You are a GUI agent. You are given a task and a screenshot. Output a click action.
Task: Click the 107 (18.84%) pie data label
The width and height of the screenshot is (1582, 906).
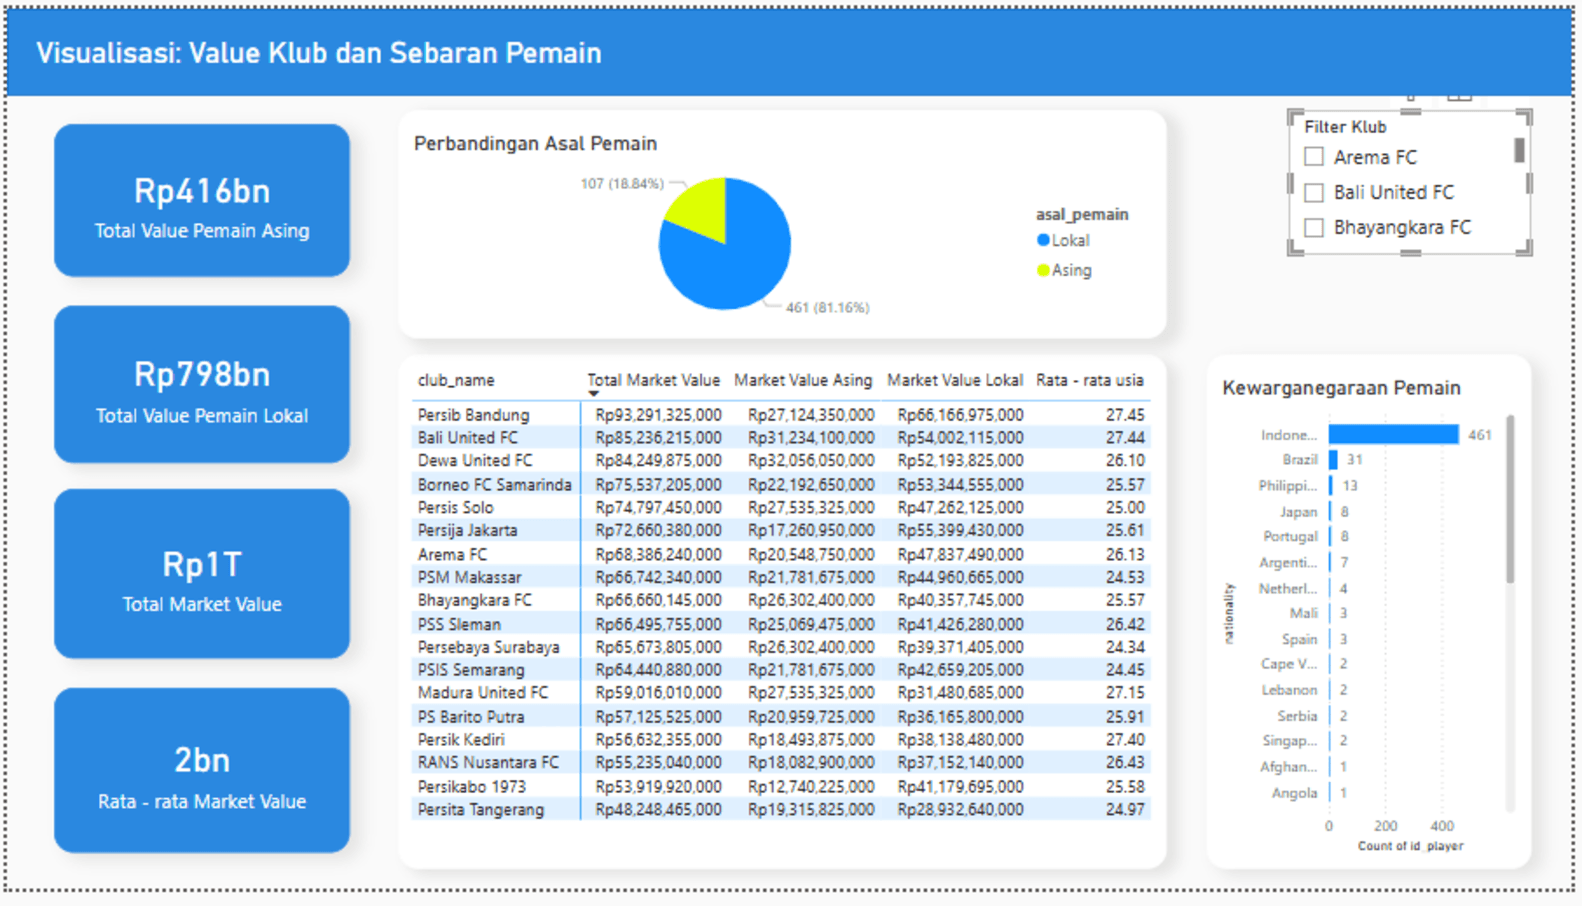[622, 184]
